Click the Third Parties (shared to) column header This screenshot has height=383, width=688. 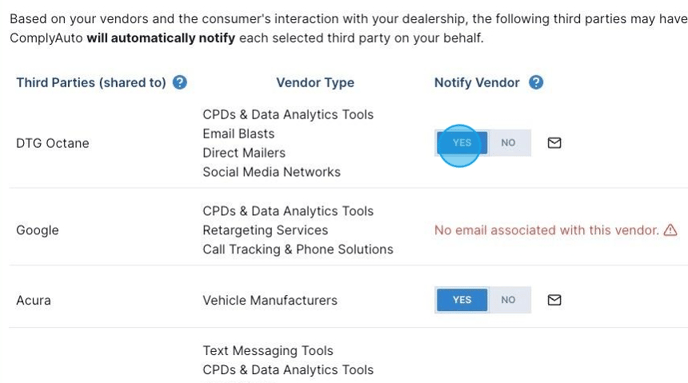[91, 82]
